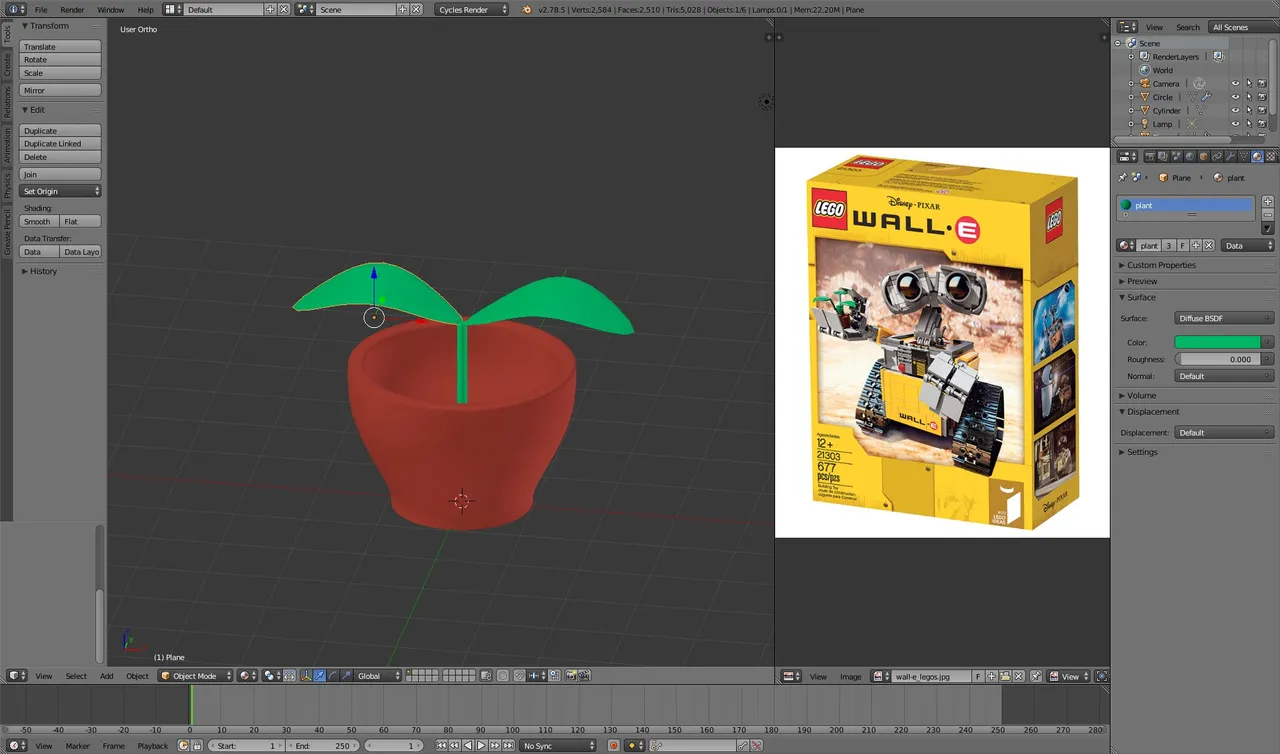Viewport: 1280px width, 754px height.
Task: Toggle fake user F button for plant material
Action: (1182, 245)
